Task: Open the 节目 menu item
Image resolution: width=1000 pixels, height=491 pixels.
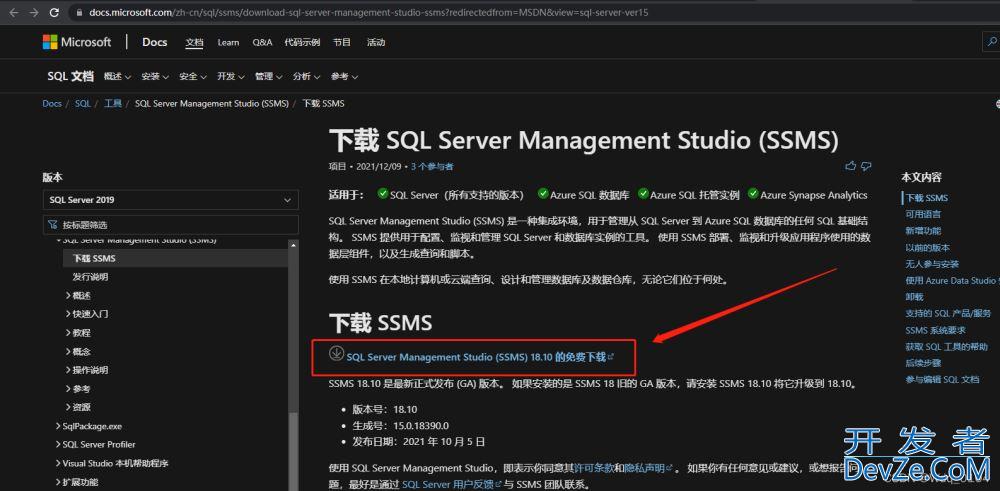Action: coord(342,43)
